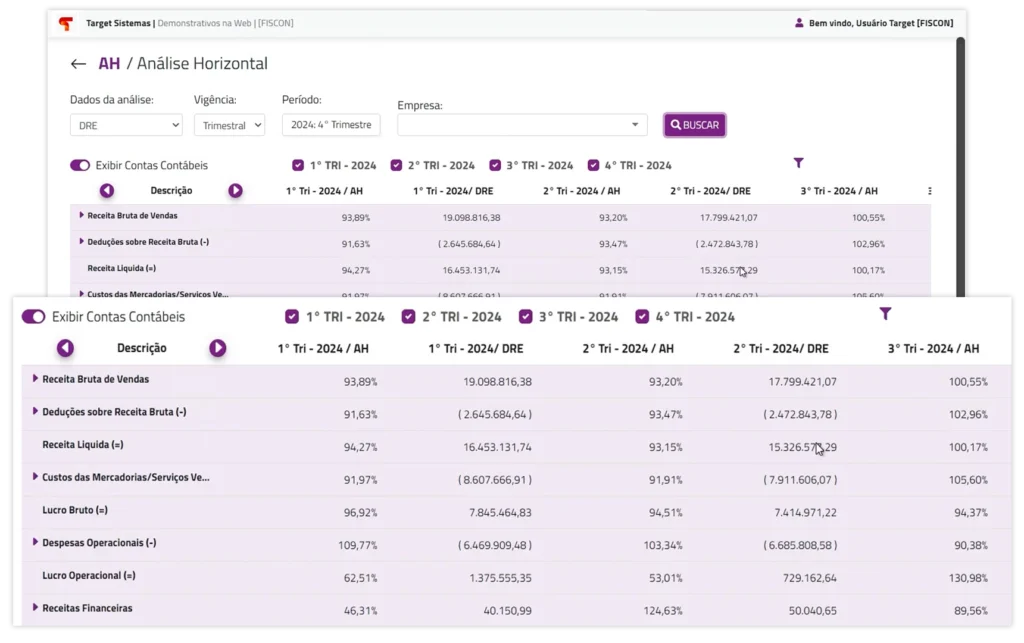Click the left purple arrow beside Descrição
The width and height of the screenshot is (1024, 643).
pos(107,190)
